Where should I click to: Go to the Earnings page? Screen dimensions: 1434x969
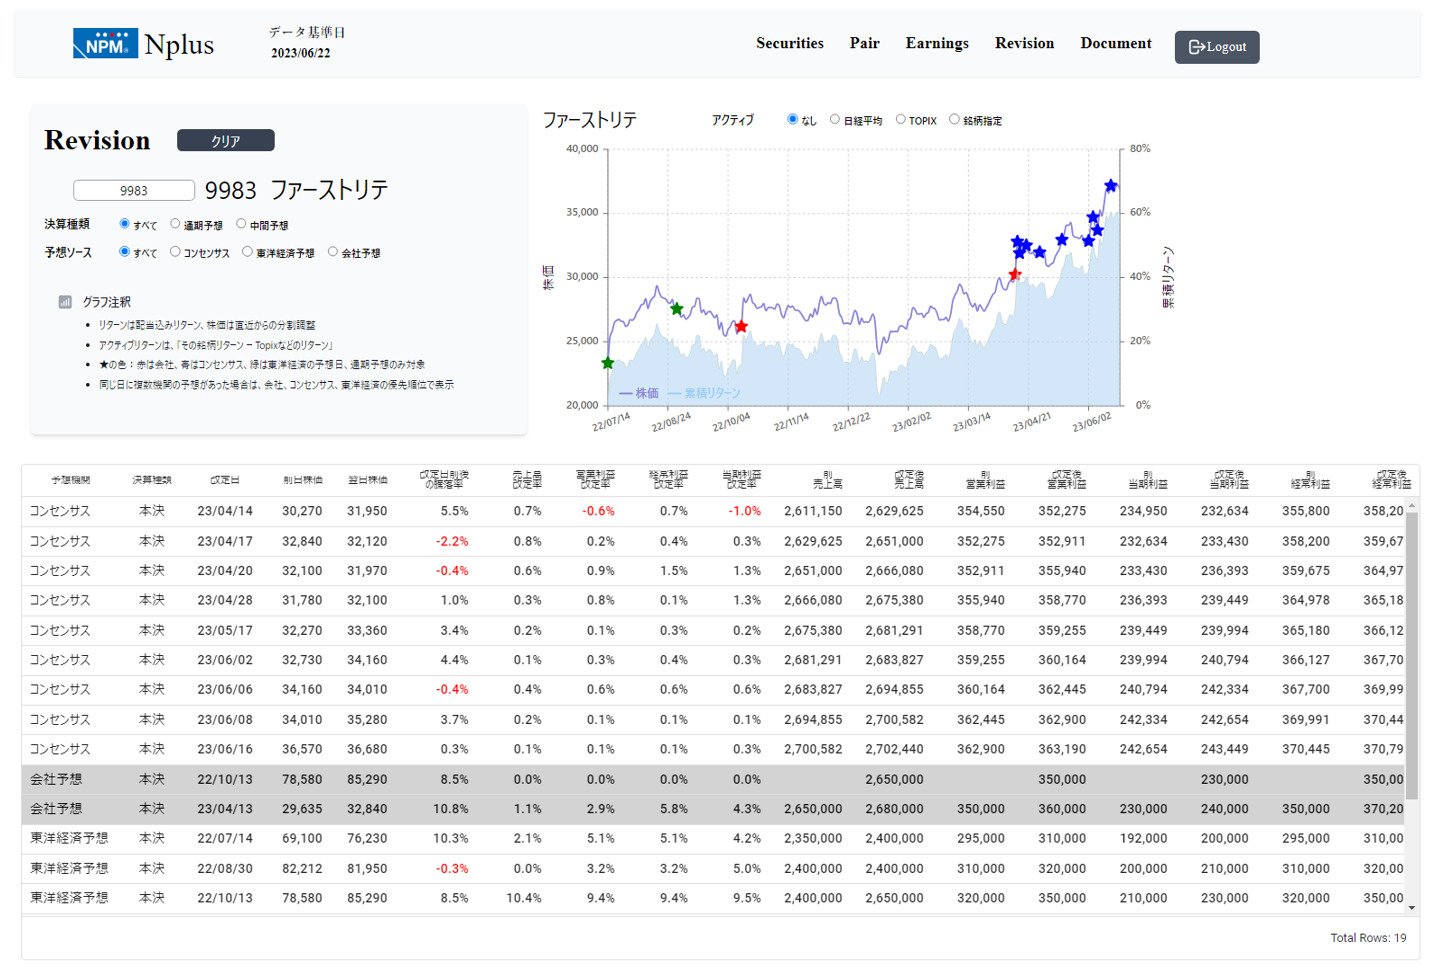pyautogui.click(x=936, y=43)
